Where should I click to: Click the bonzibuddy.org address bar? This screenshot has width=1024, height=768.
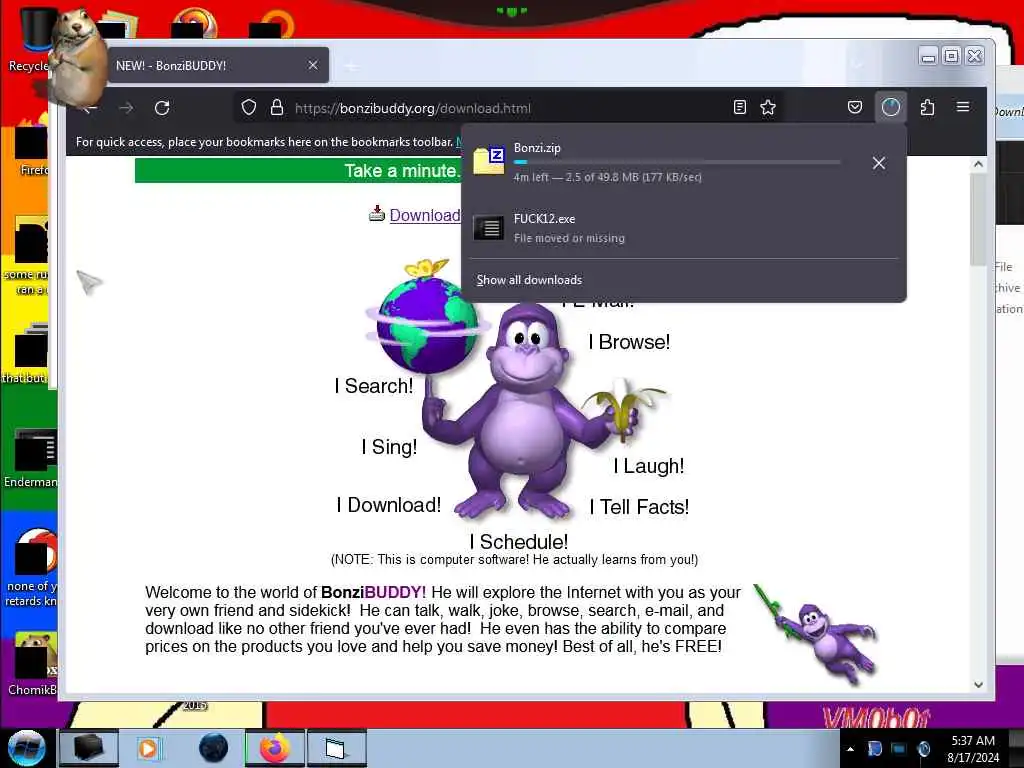tap(509, 108)
